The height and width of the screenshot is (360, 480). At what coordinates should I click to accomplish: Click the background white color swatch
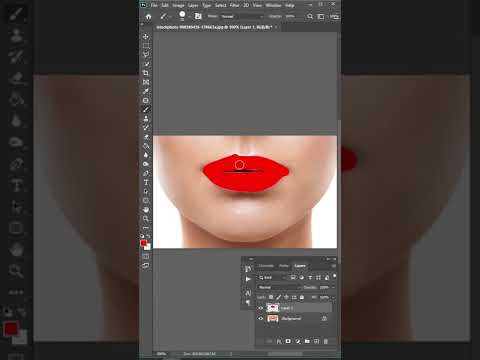pos(148,247)
